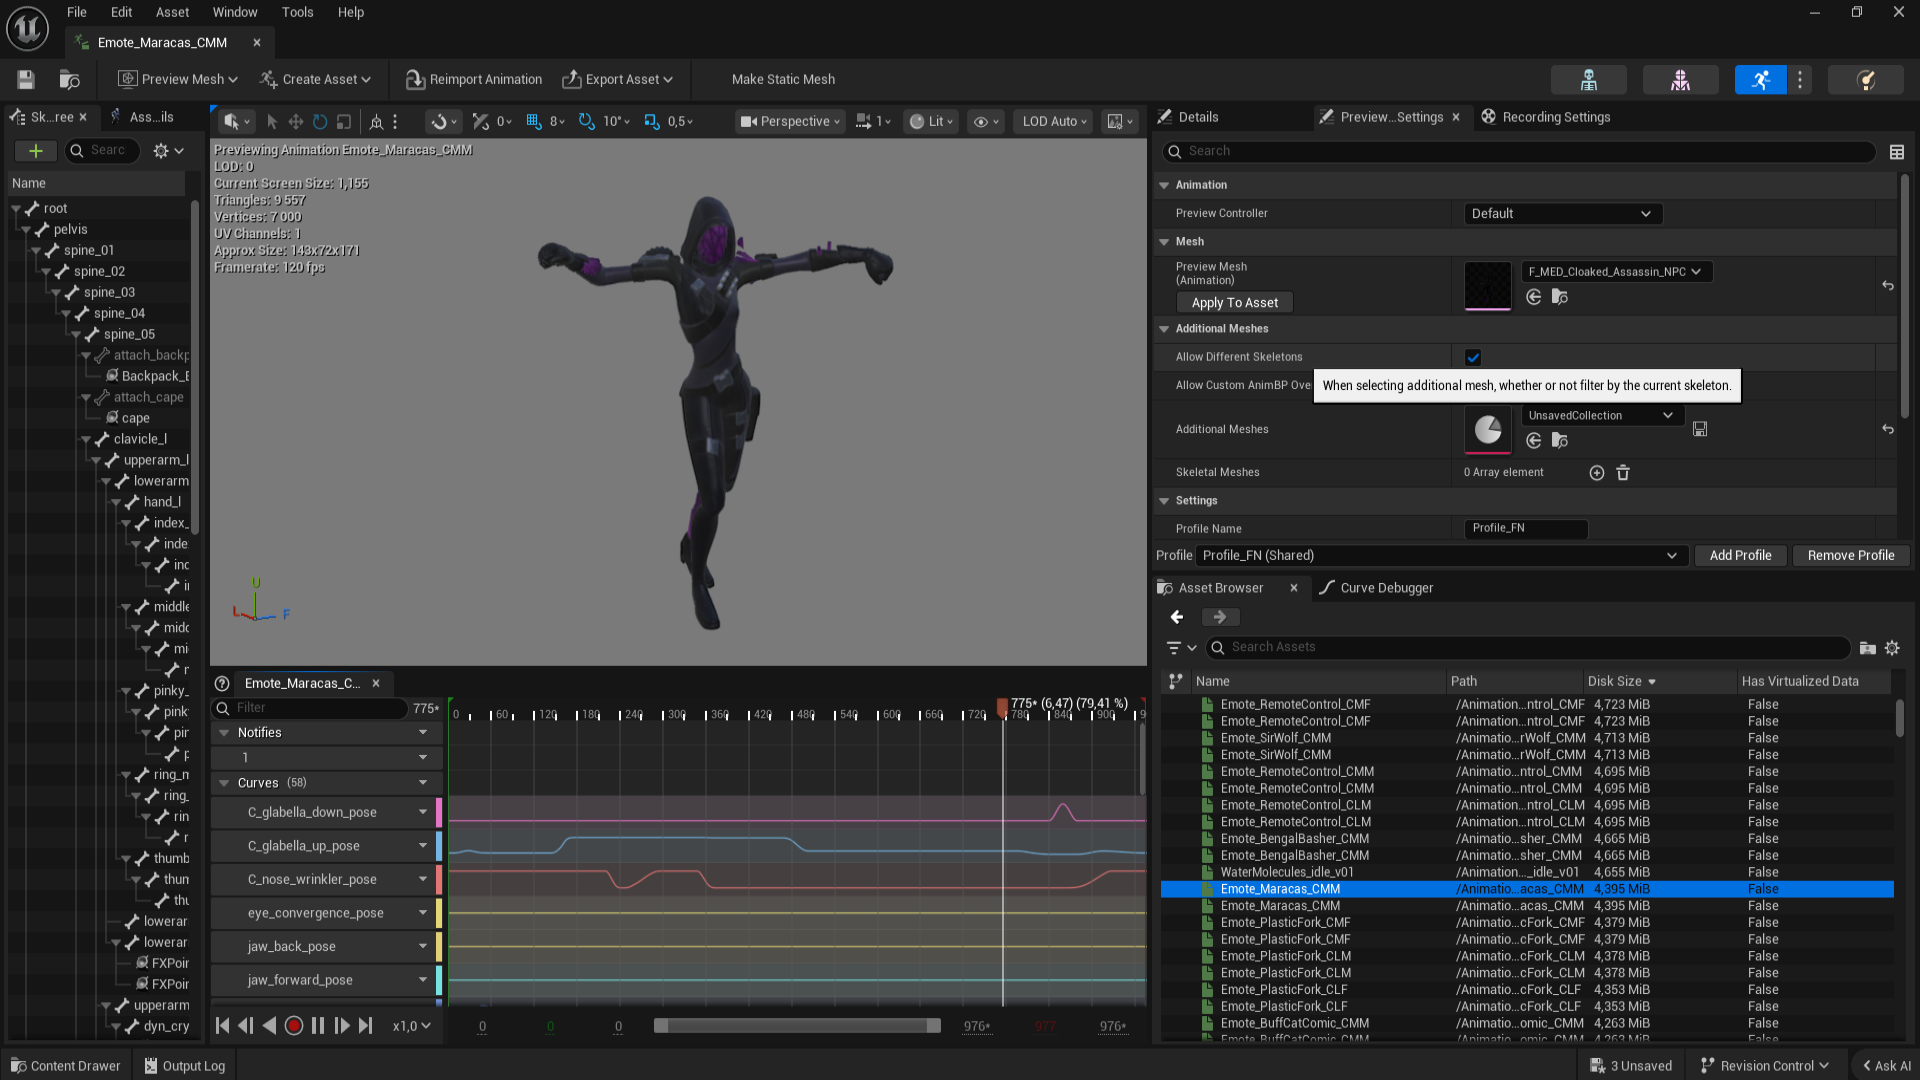Viewport: 1920px width, 1080px height.
Task: Switch to the Skeleton editing mode
Action: pyautogui.click(x=1587, y=79)
